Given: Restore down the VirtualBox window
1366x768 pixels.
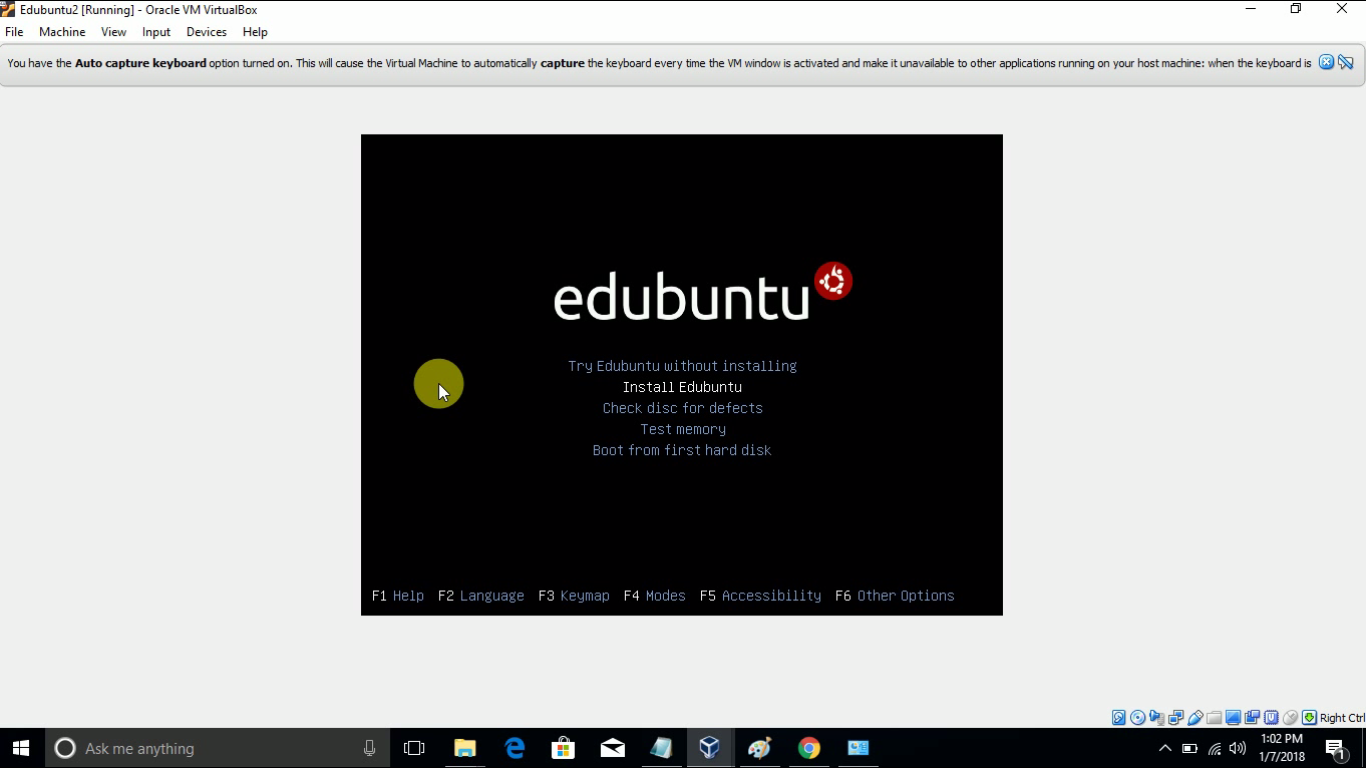Looking at the screenshot, I should click(1296, 9).
